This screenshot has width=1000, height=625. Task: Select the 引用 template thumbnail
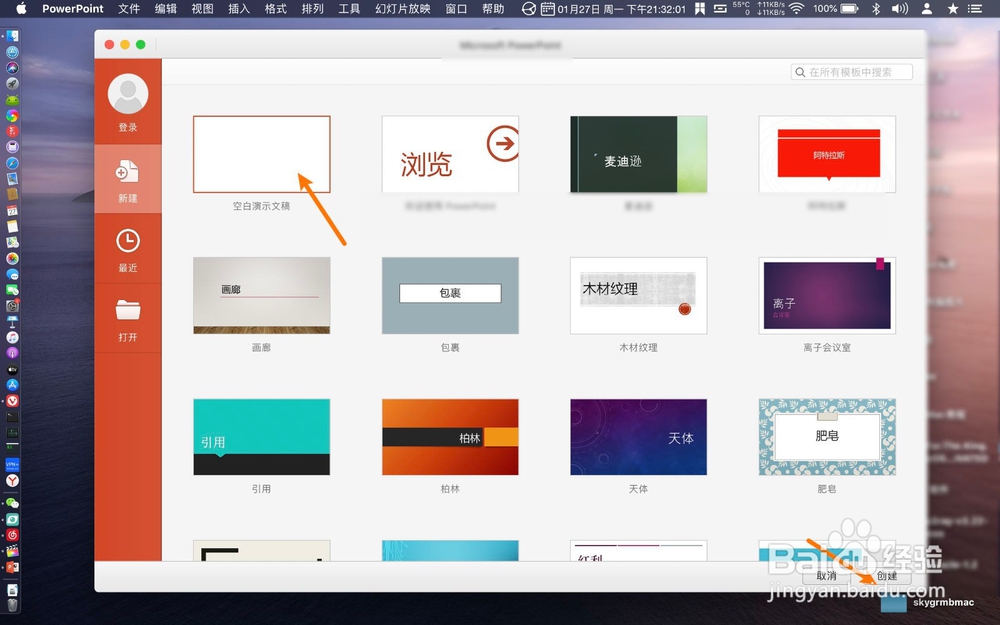261,437
